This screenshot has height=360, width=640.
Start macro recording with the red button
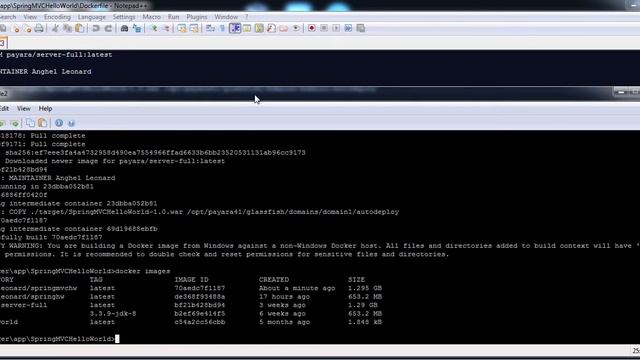tap(311, 28)
